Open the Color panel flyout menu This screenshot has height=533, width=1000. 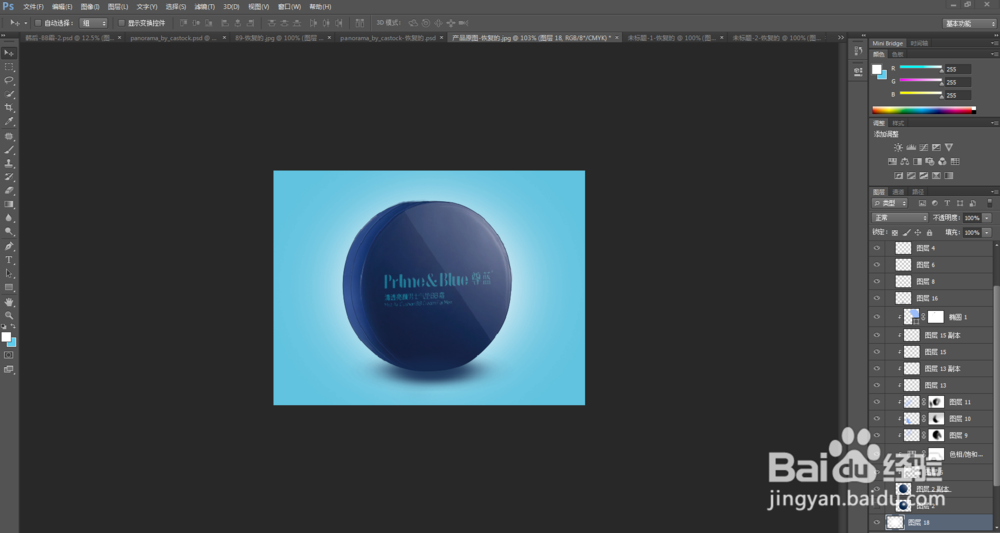click(995, 55)
